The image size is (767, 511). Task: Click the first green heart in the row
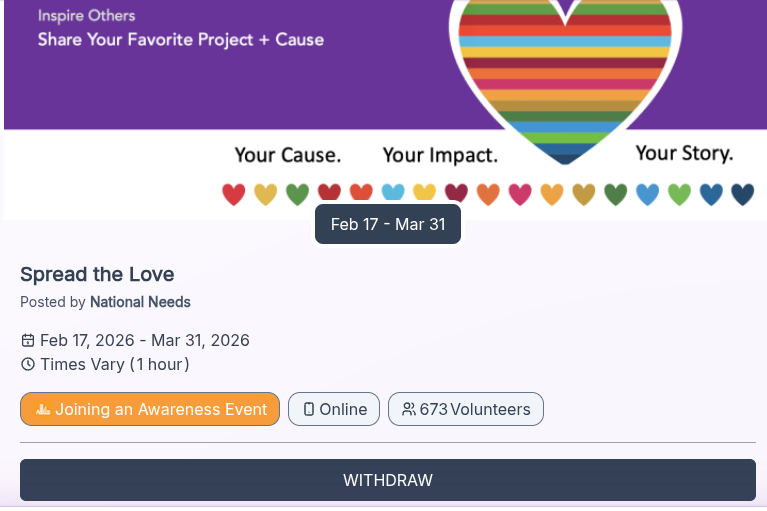tap(297, 194)
